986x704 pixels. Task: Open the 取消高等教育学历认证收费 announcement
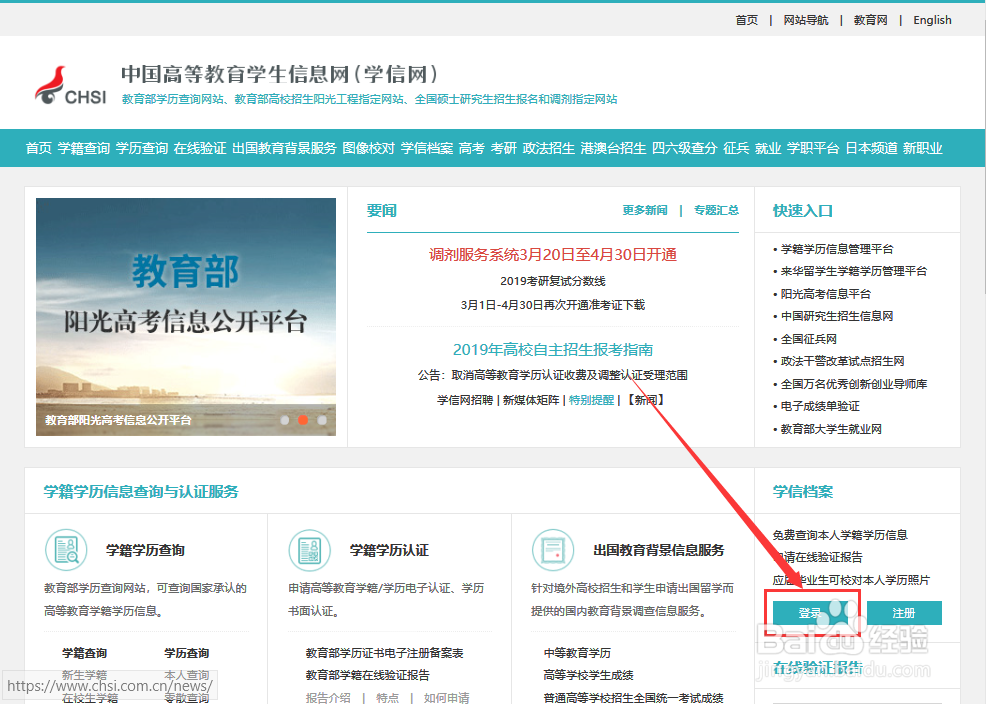pyautogui.click(x=553, y=375)
